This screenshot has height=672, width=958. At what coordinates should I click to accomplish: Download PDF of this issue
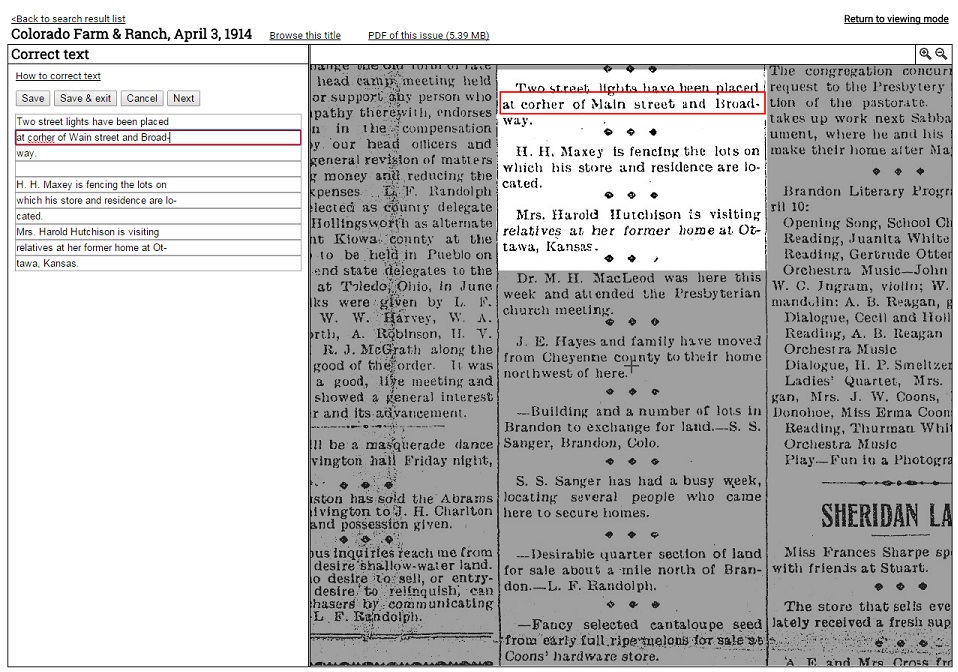tap(428, 36)
